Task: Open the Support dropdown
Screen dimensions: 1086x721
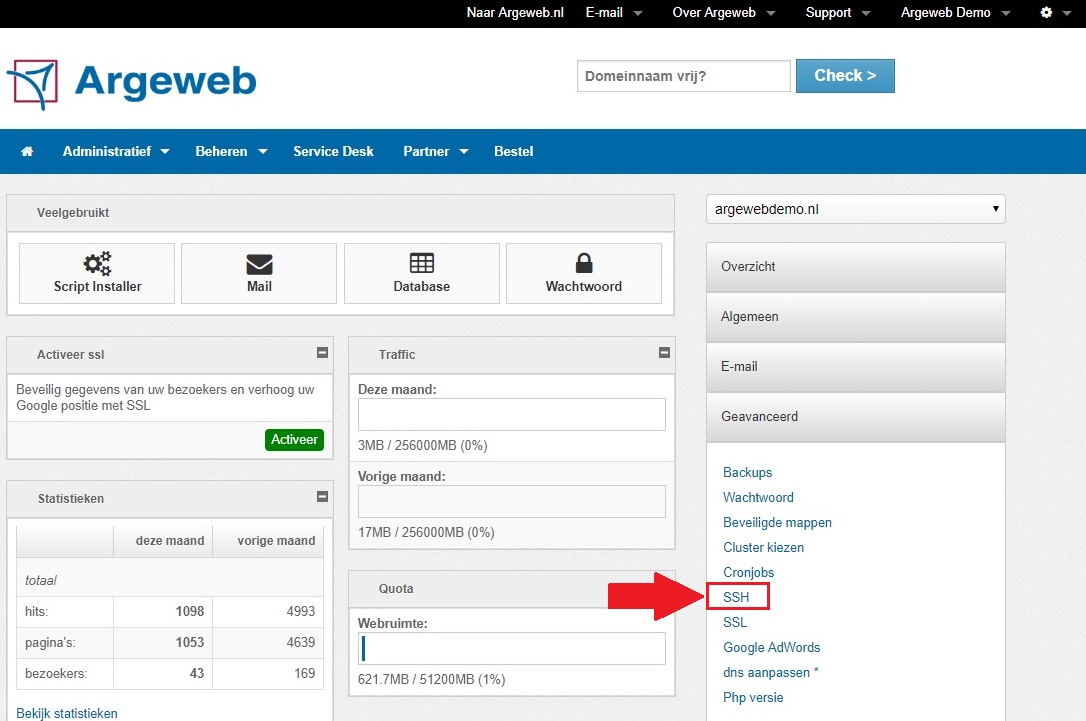Action: click(x=838, y=12)
